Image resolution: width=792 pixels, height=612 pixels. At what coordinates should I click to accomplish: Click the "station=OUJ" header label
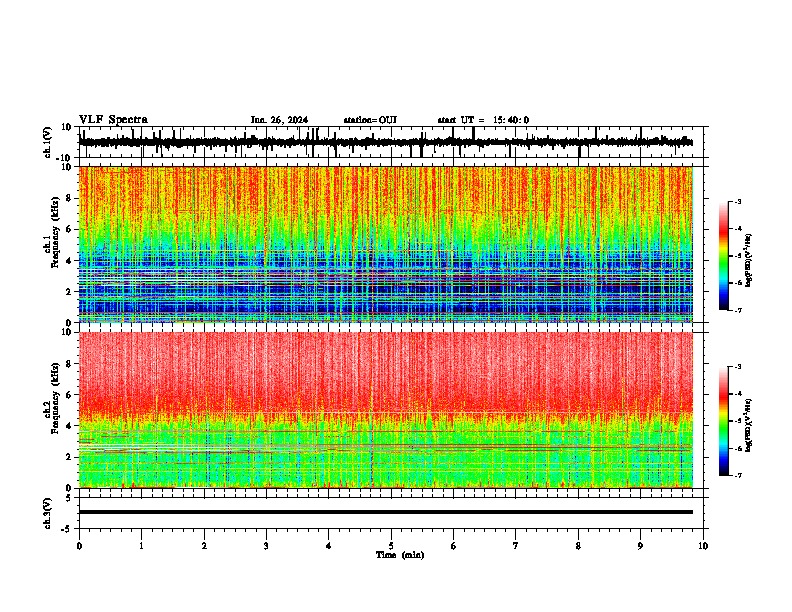click(370, 120)
